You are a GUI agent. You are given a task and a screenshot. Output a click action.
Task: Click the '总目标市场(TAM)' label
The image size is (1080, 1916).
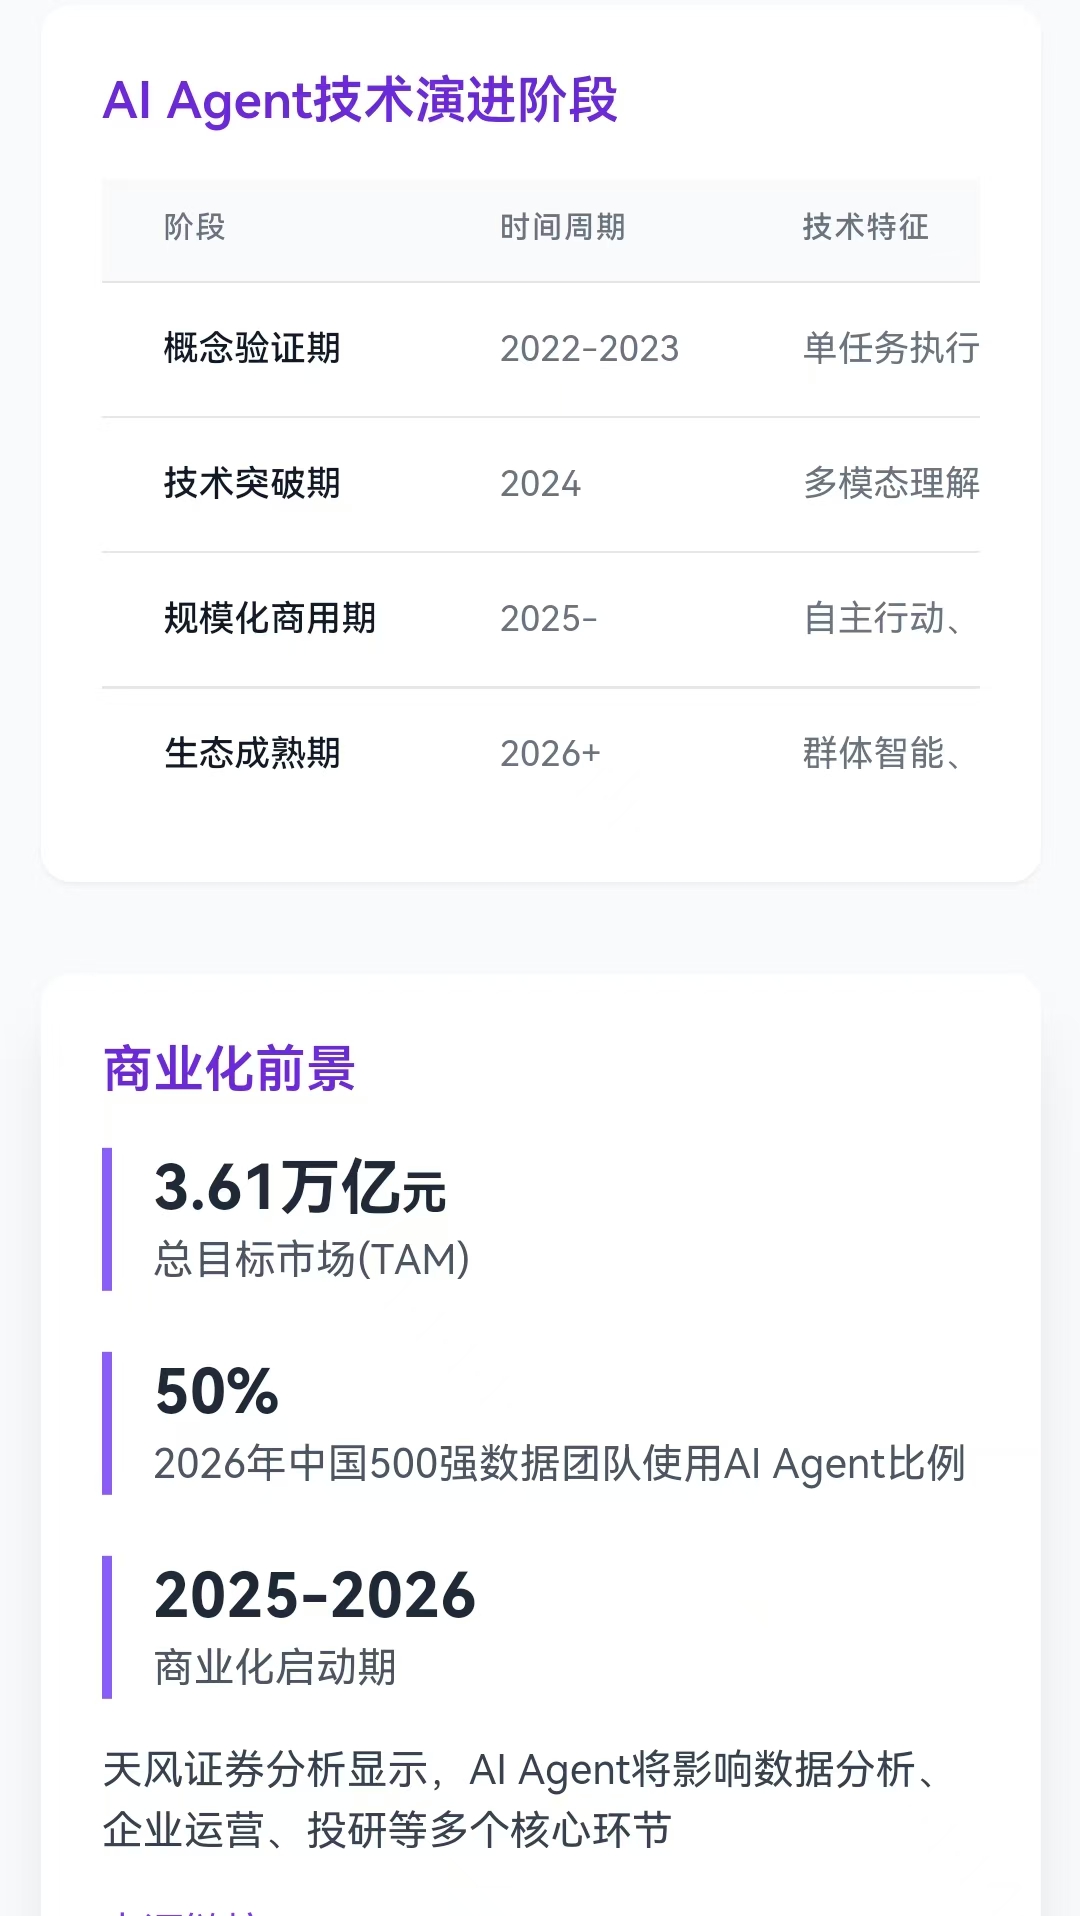pos(311,1259)
